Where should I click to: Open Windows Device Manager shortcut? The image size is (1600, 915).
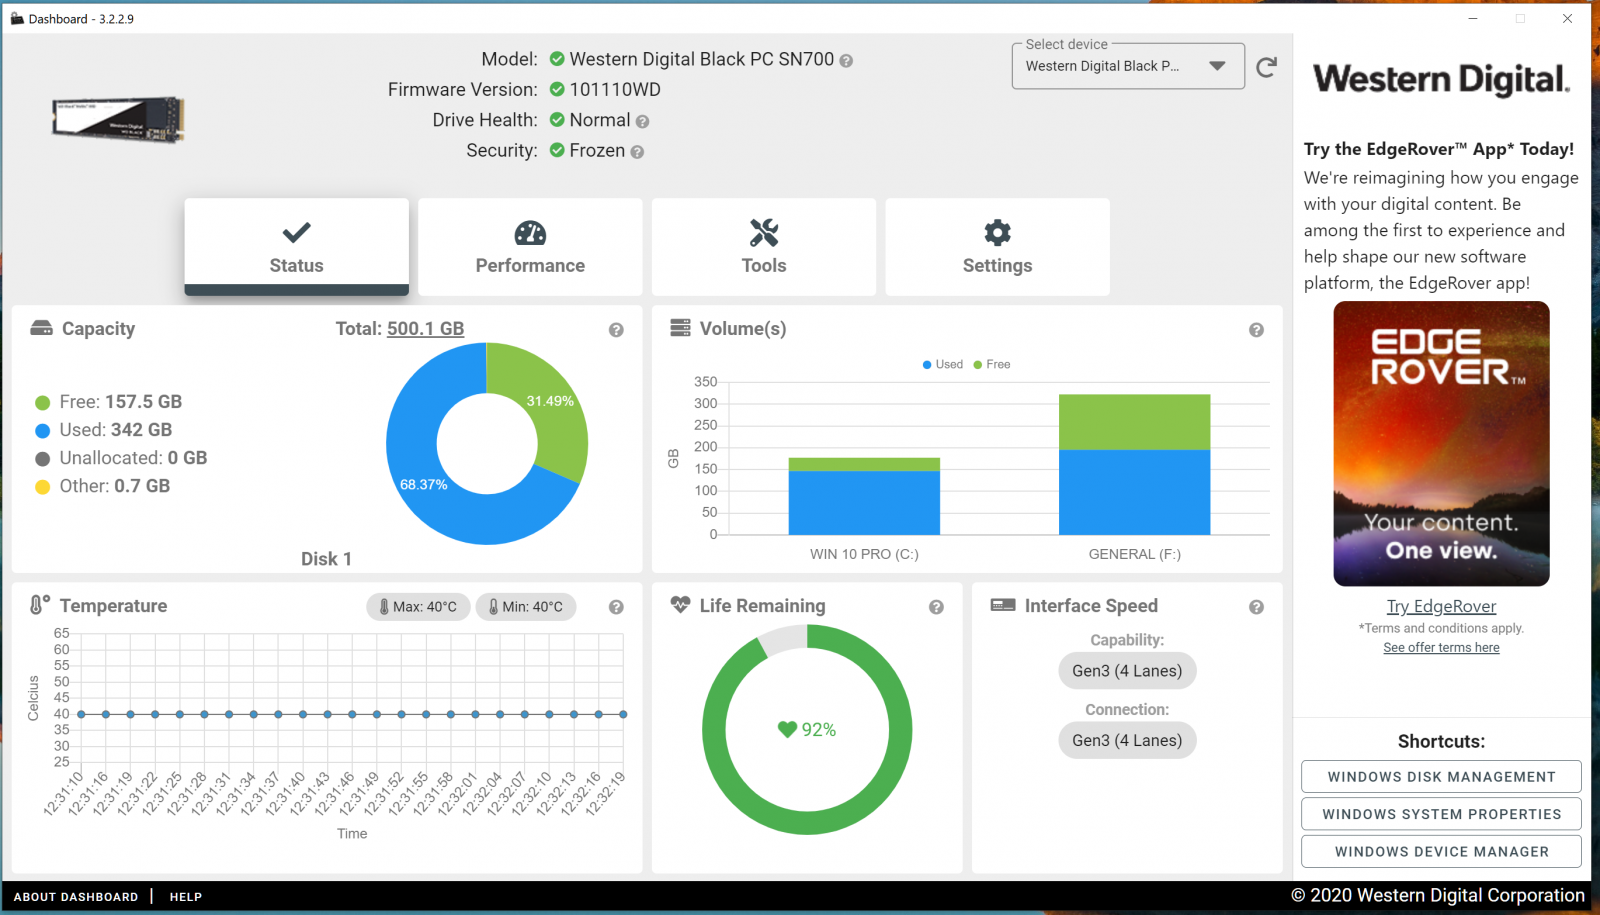1441,852
